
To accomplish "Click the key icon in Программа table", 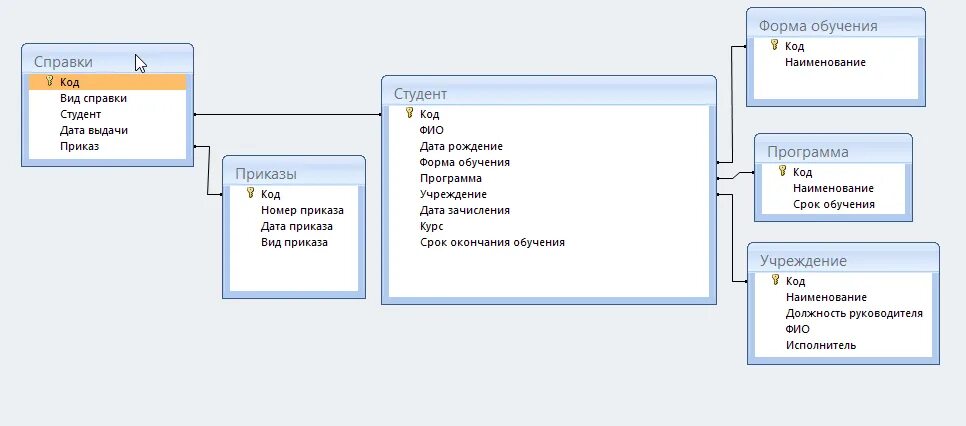I will tap(782, 171).
